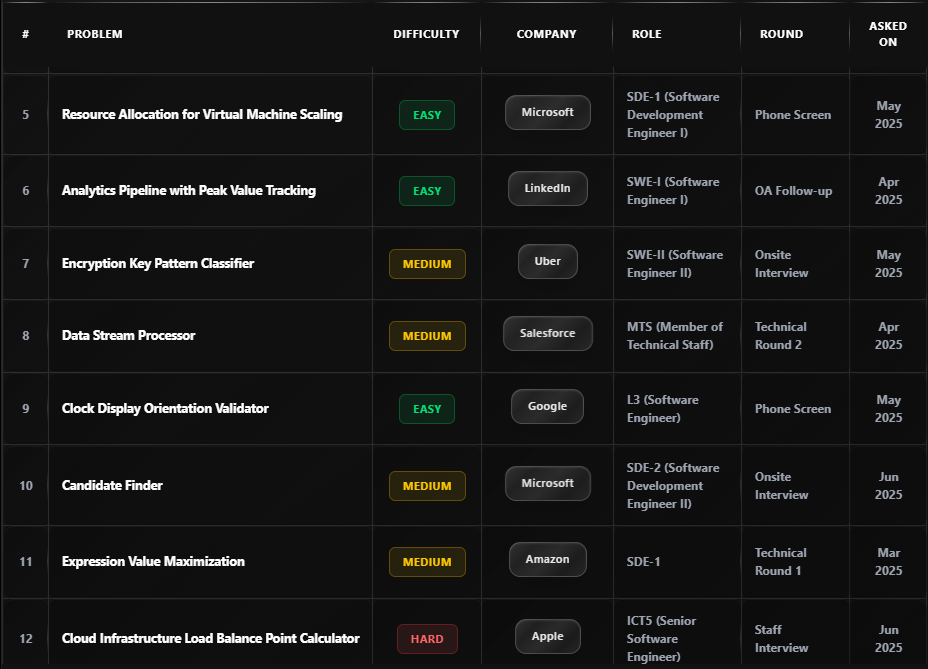The image size is (928, 669).
Task: Click the Google company tag
Action: tap(547, 407)
